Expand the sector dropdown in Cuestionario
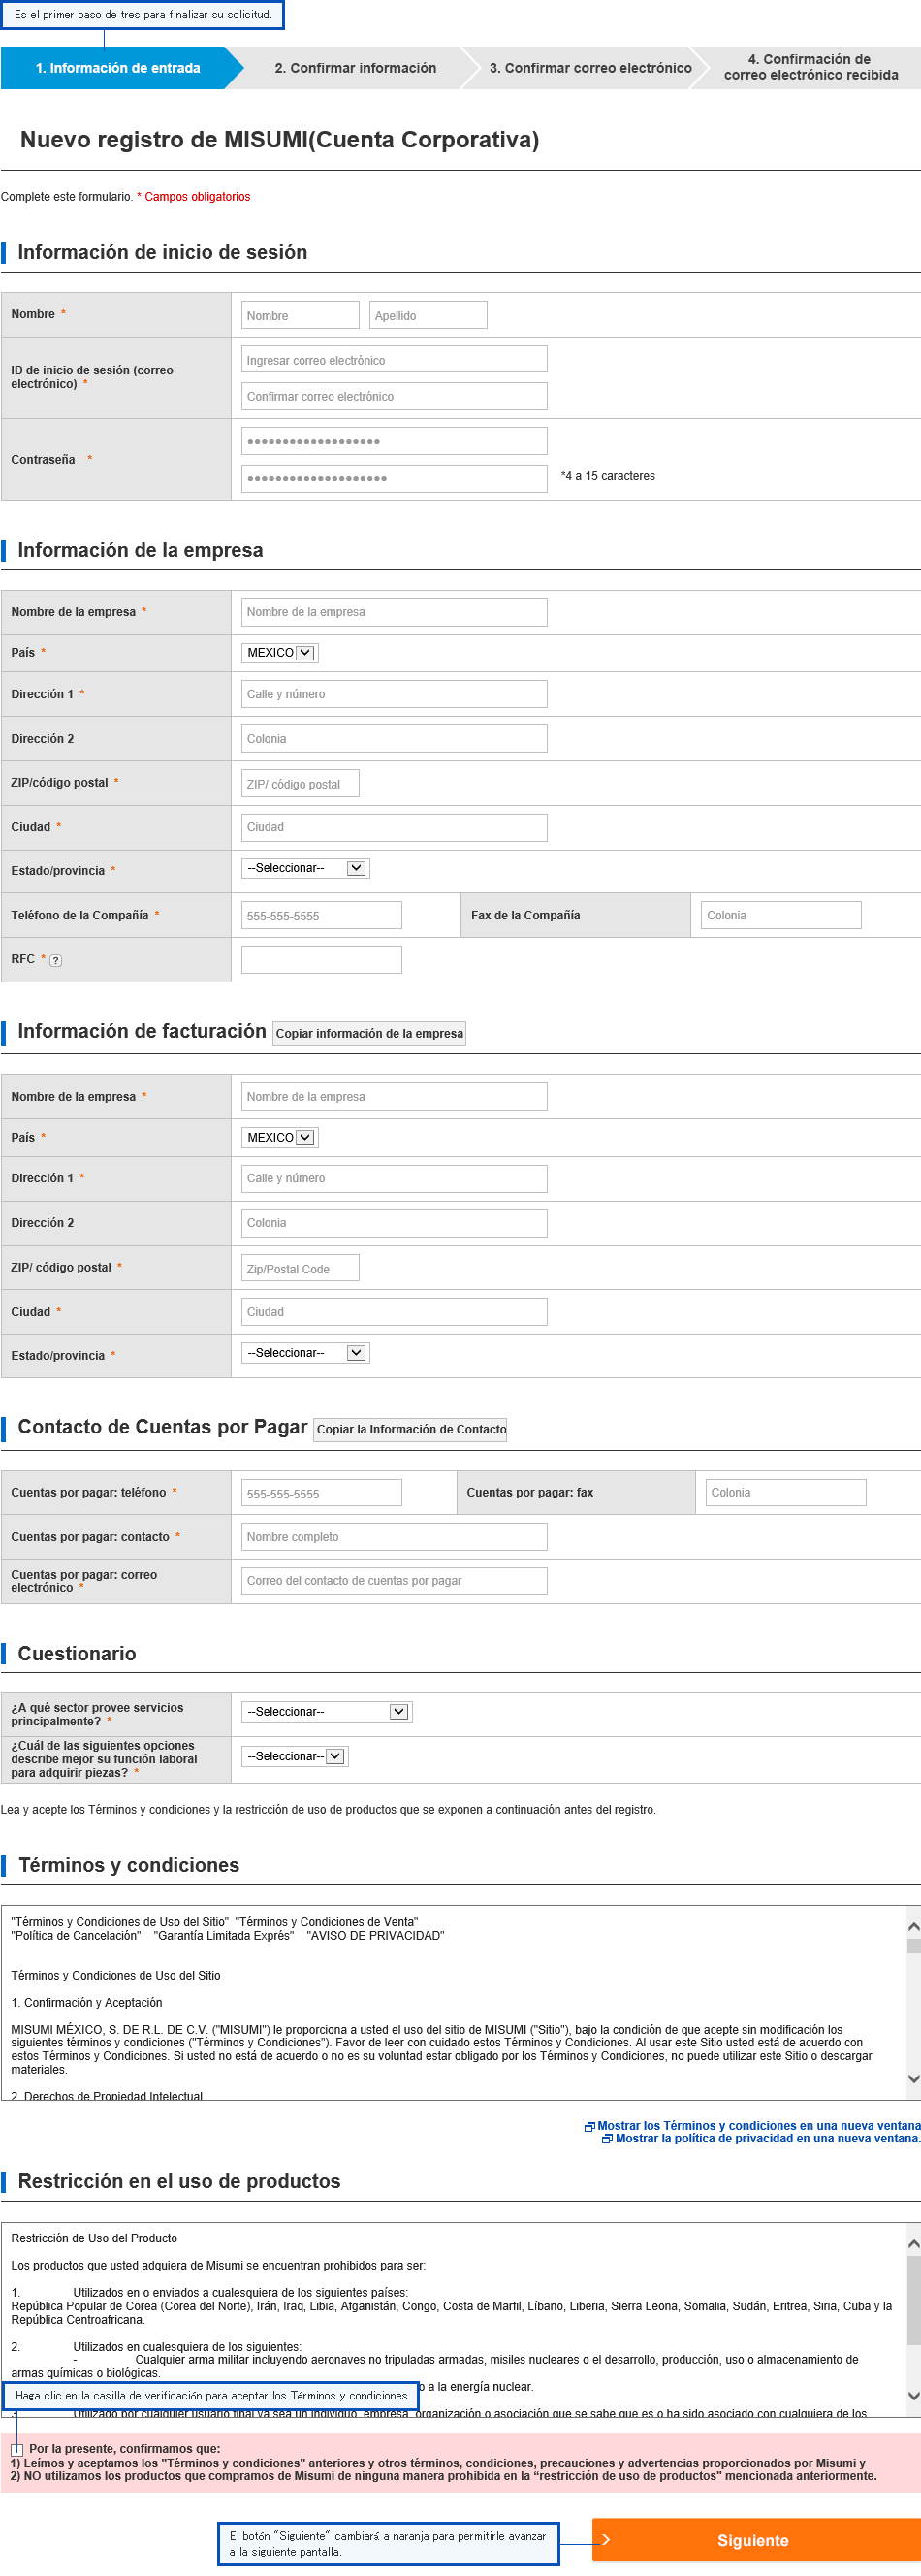This screenshot has height=2576, width=921. (326, 1712)
